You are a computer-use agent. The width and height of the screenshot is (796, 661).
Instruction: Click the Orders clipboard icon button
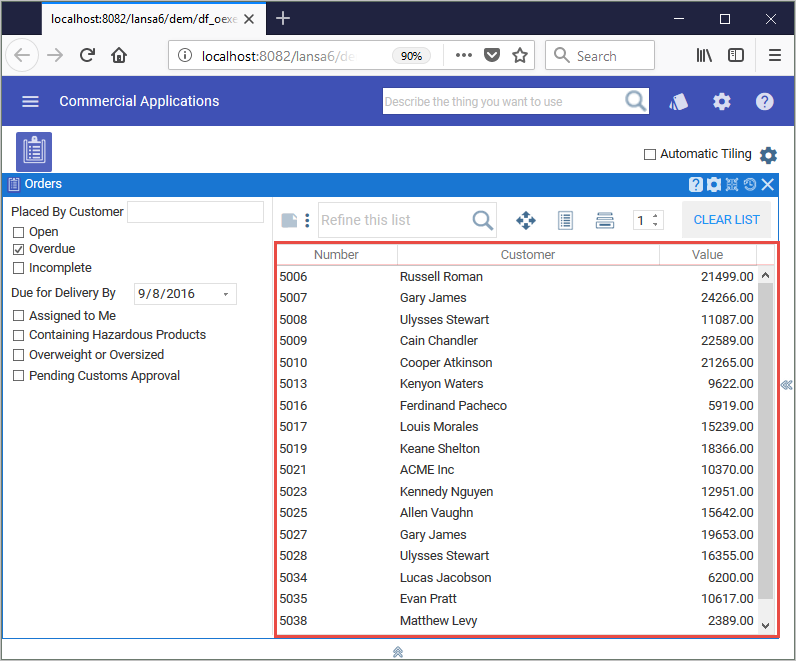click(x=34, y=151)
